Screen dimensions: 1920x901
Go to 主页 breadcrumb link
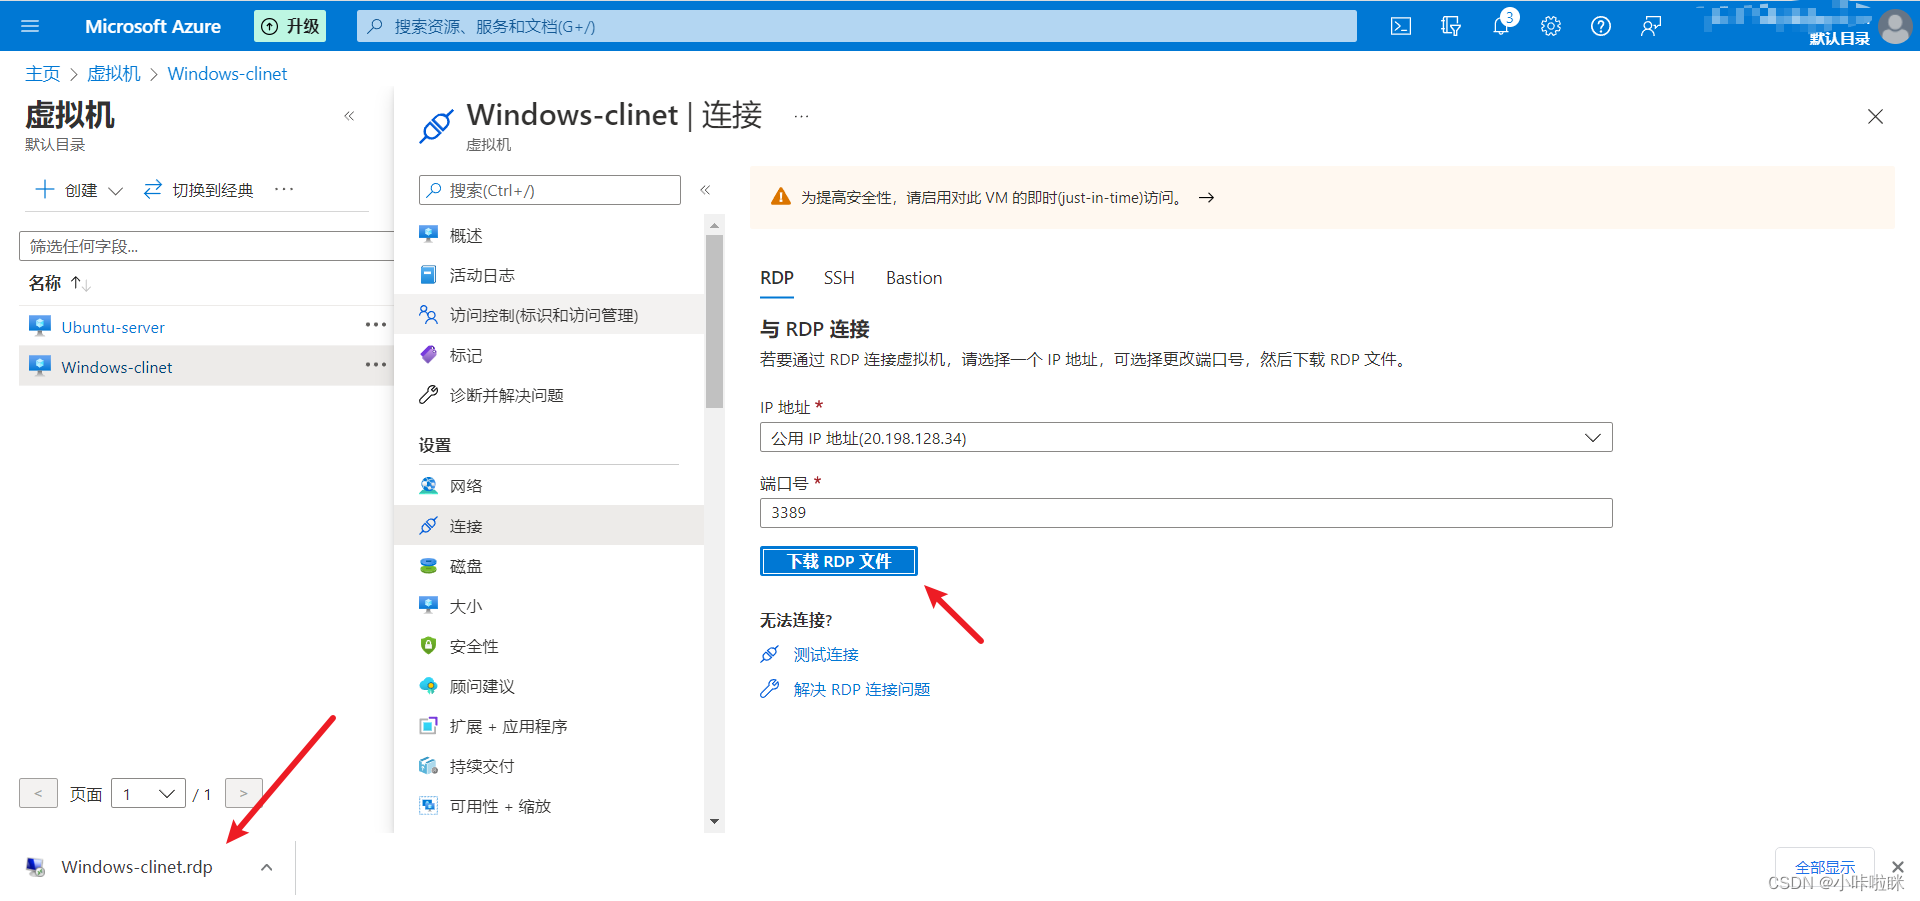coord(43,74)
